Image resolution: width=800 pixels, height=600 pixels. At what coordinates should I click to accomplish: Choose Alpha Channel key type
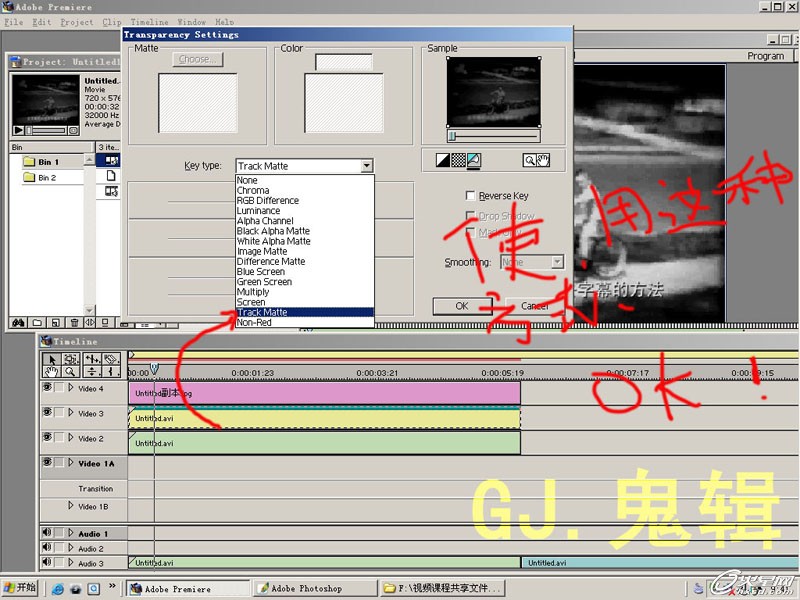coord(305,221)
